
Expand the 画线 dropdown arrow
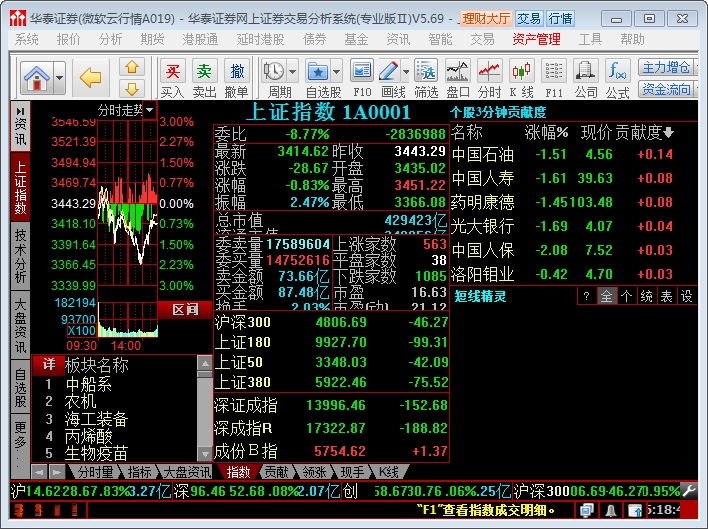(405, 71)
